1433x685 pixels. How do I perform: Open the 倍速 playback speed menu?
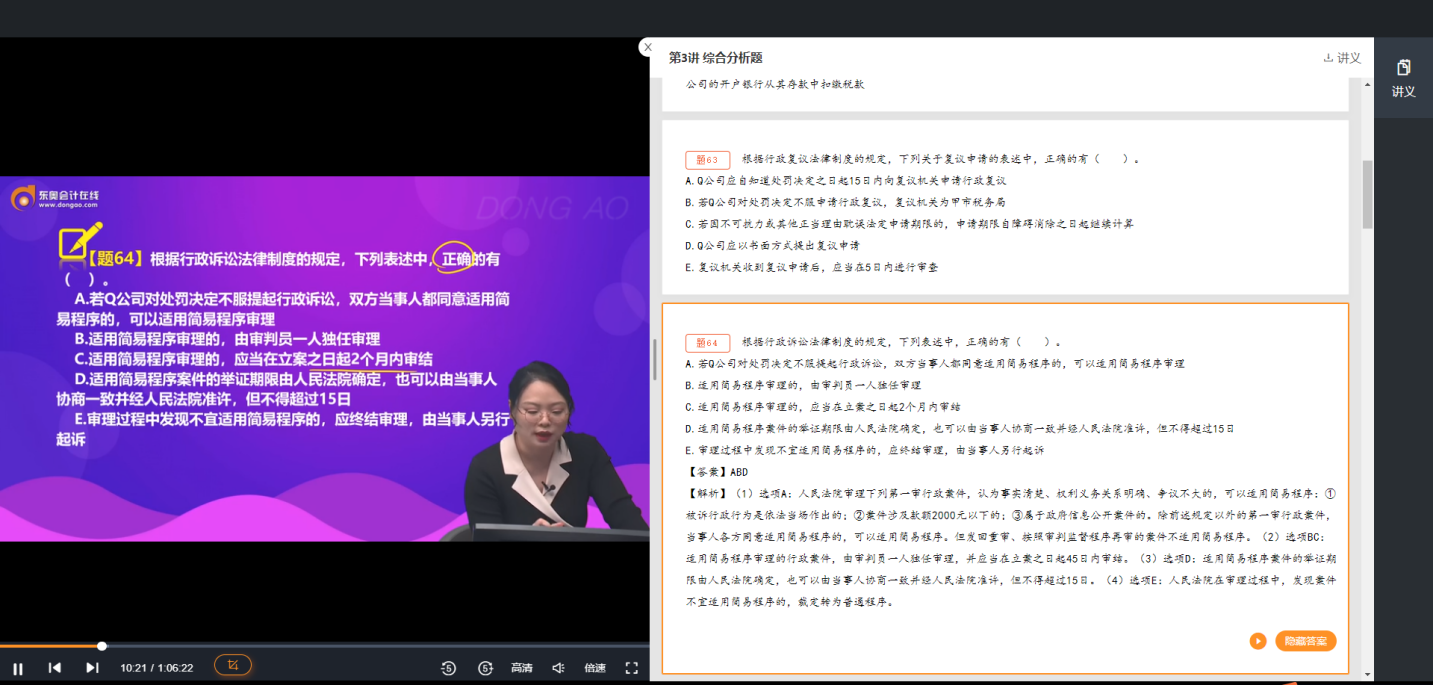595,667
